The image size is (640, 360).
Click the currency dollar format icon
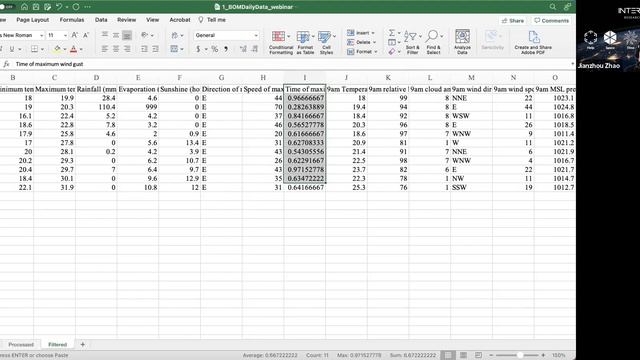198,49
